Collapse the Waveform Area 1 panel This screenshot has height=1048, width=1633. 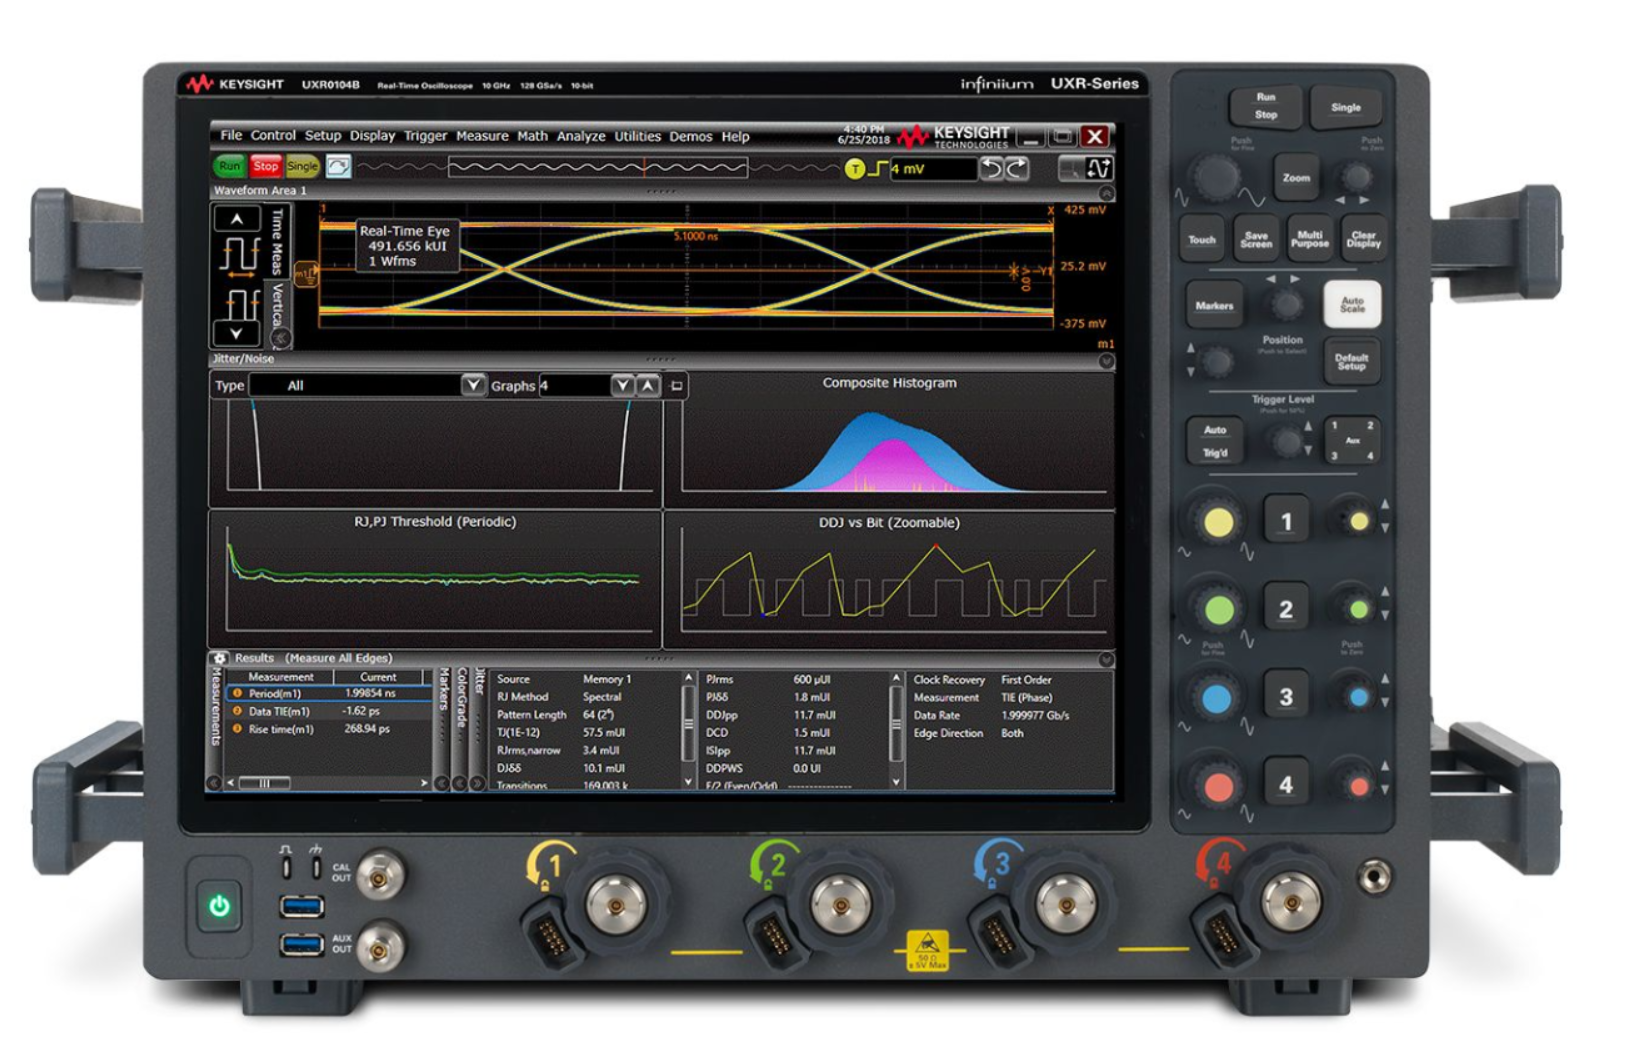pyautogui.click(x=1106, y=192)
